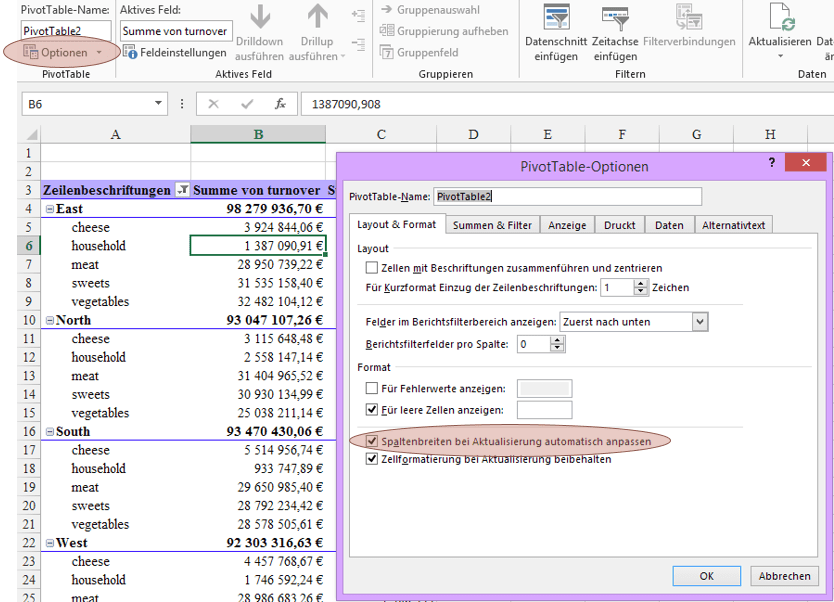Click the formula bar fx insert function icon

(x=281, y=104)
